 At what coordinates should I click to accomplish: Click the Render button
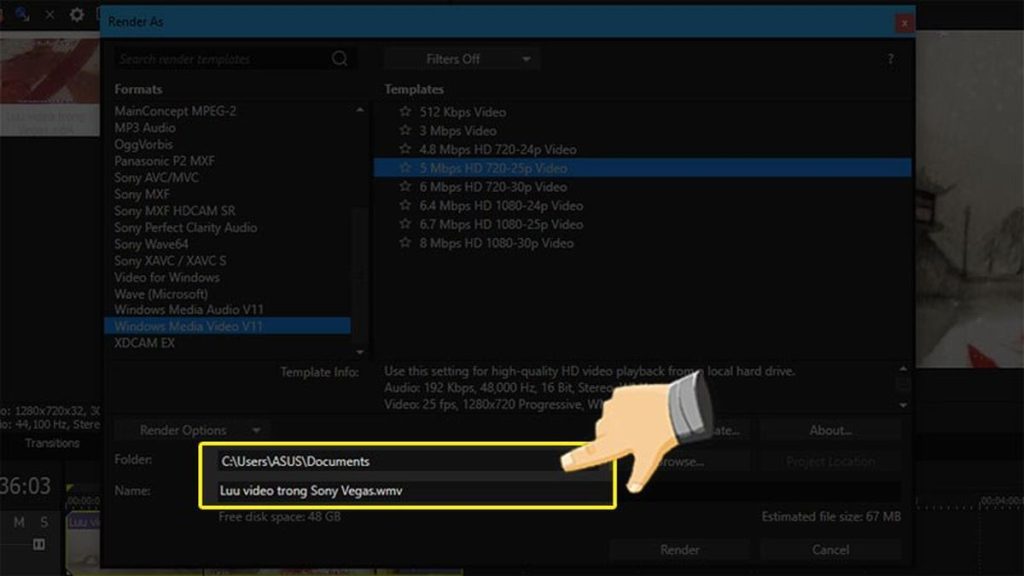[x=678, y=549]
